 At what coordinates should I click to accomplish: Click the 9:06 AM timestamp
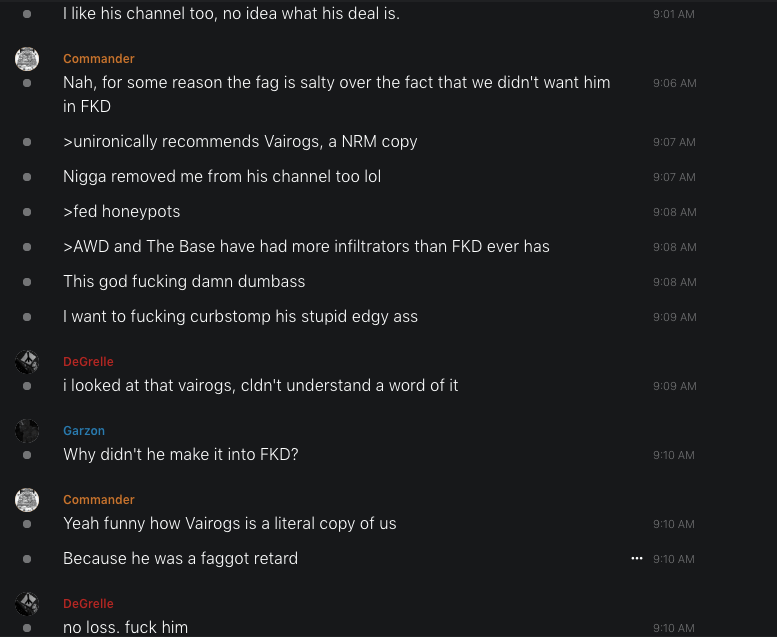click(x=674, y=83)
